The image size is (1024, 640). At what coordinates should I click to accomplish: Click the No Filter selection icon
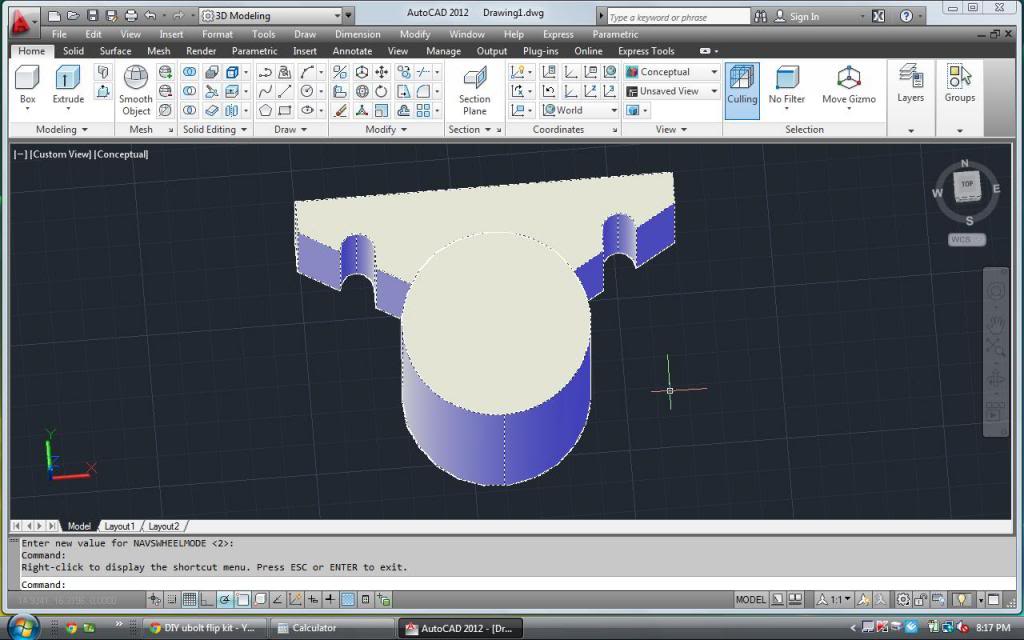[786, 86]
